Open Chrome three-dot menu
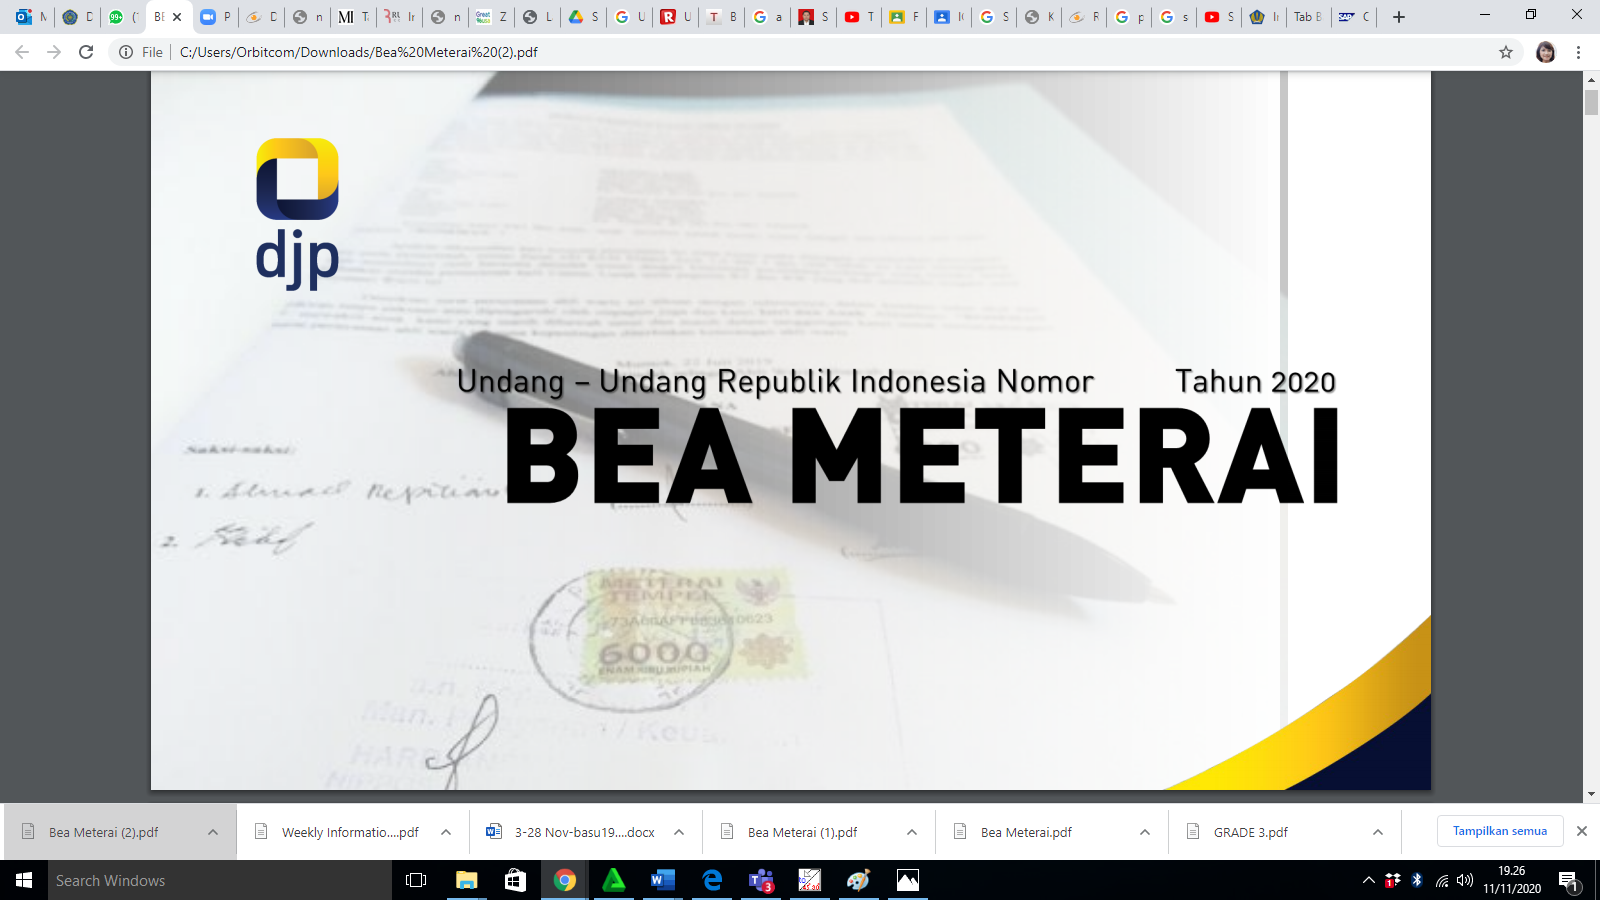 (1578, 52)
